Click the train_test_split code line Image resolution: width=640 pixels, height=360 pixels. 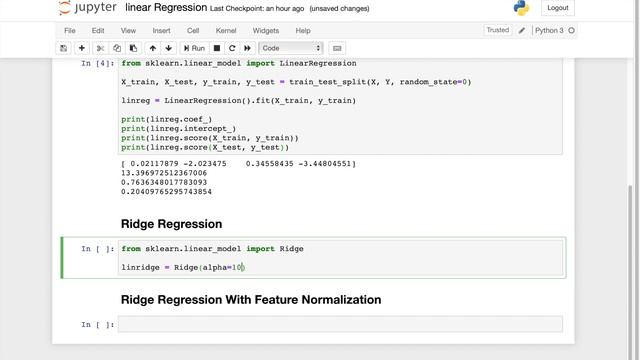click(x=296, y=82)
